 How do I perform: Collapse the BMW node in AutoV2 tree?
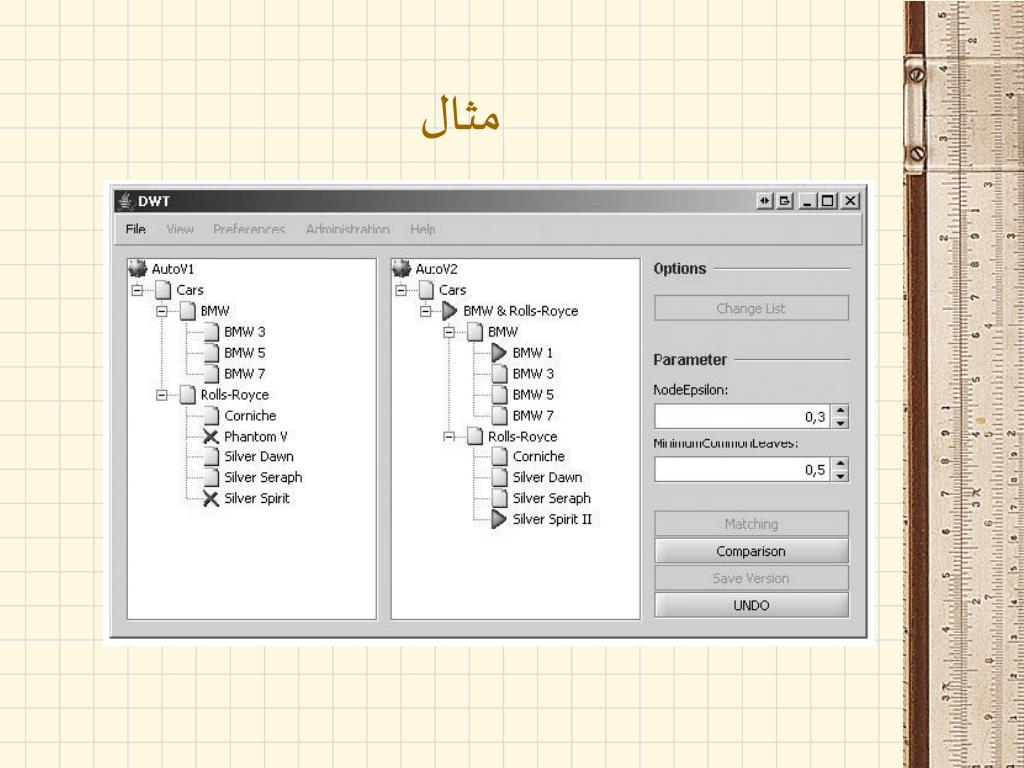point(449,332)
